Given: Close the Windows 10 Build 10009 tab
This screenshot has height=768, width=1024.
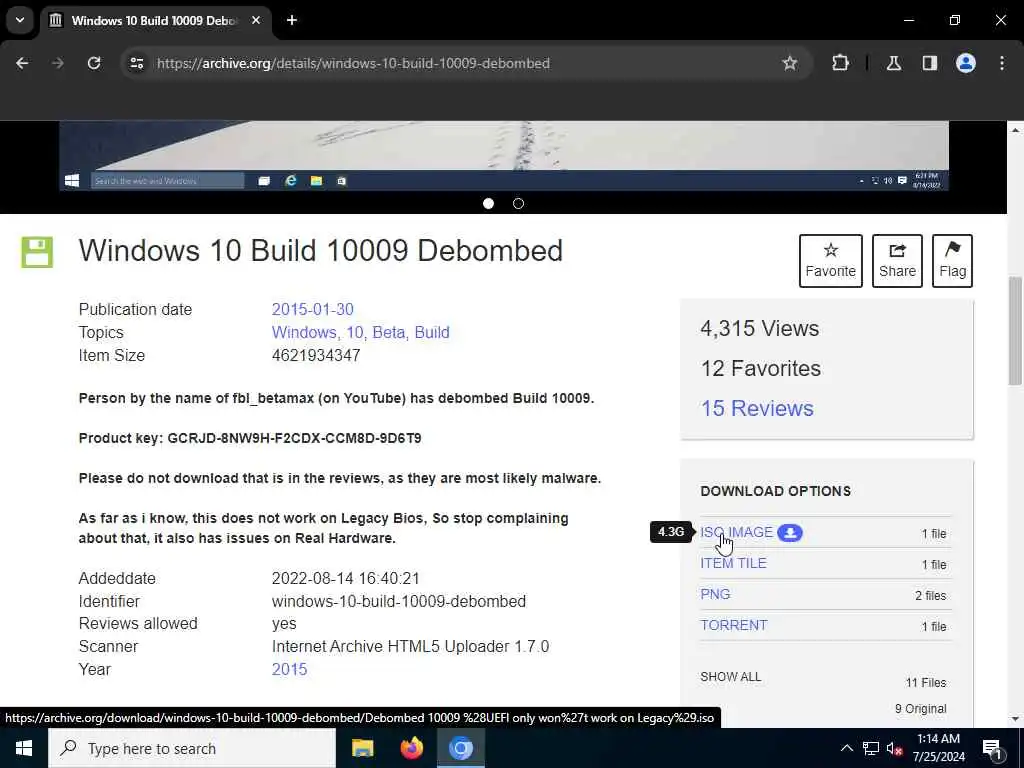Looking at the screenshot, I should pyautogui.click(x=256, y=20).
